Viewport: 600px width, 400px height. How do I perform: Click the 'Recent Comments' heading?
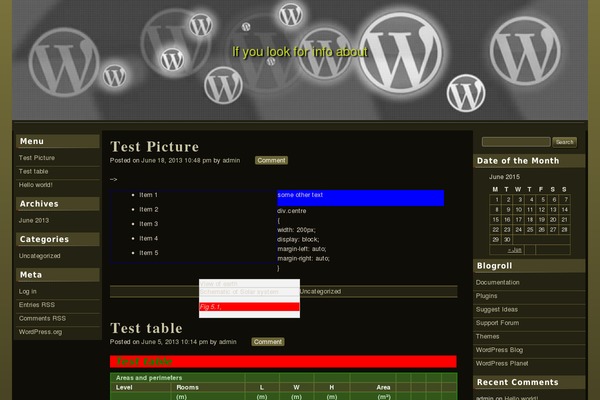coord(517,382)
